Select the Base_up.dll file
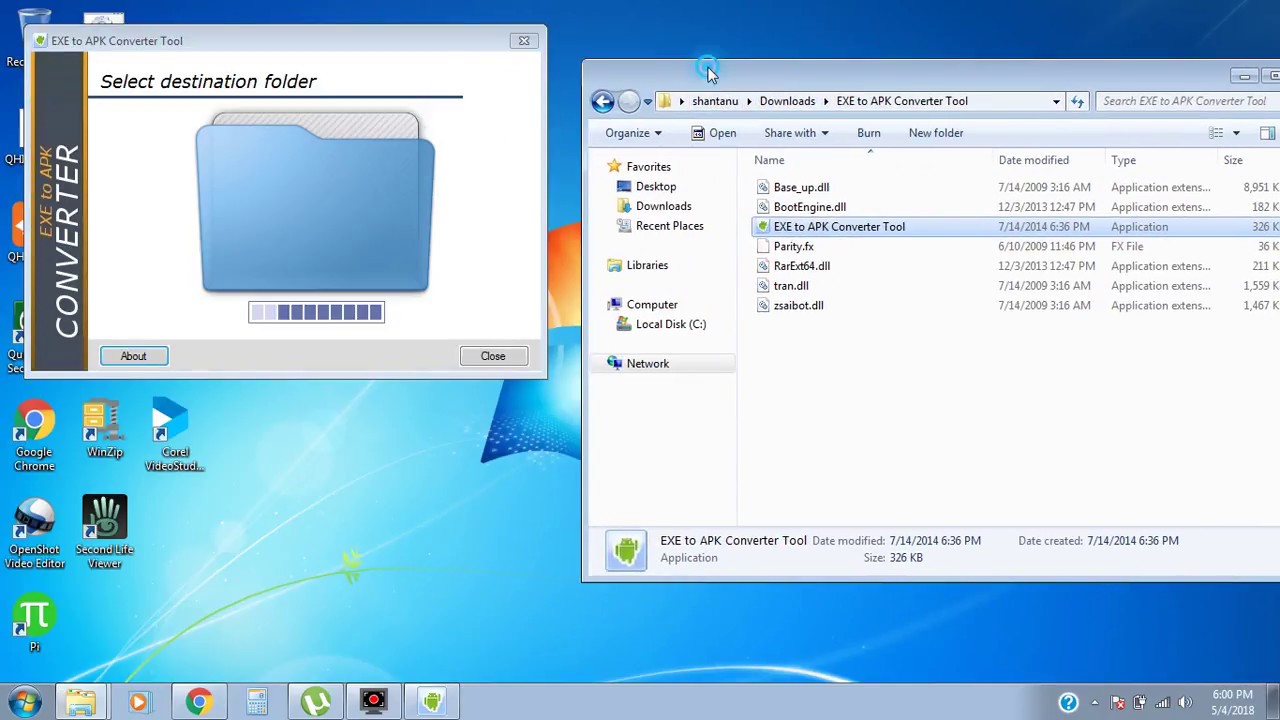1280x720 pixels. (x=801, y=187)
